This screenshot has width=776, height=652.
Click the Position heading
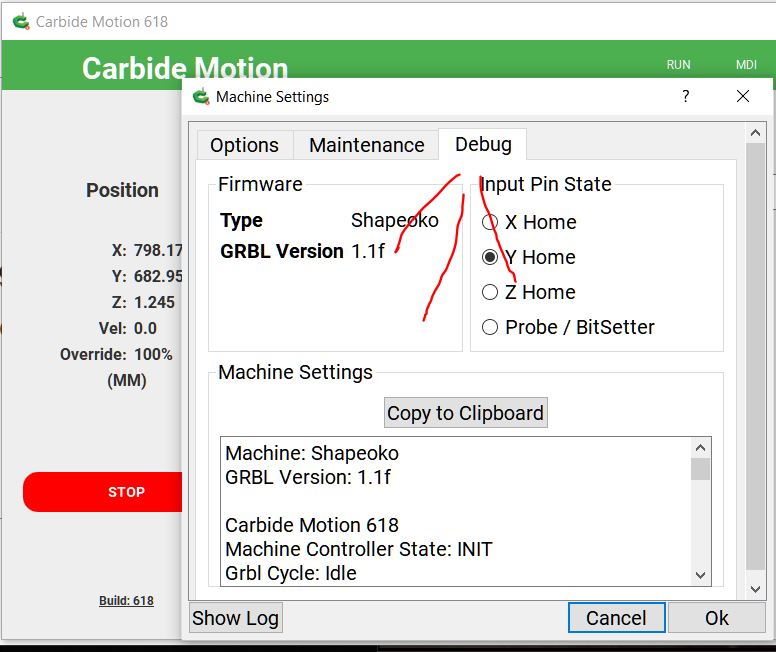[122, 190]
